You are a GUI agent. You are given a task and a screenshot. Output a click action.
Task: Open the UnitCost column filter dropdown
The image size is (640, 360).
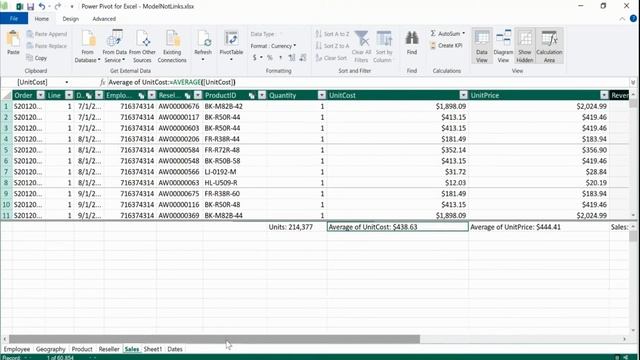click(x=463, y=95)
